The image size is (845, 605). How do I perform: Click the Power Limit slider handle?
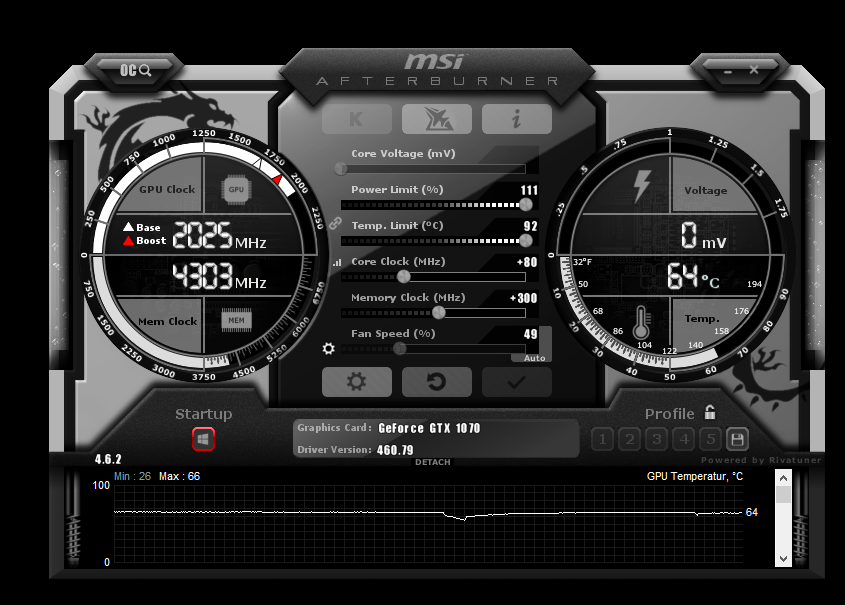point(526,204)
